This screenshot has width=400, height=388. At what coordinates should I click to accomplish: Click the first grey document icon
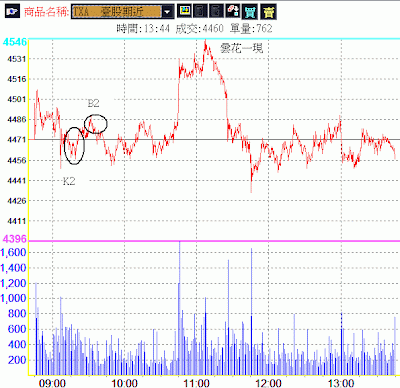pos(200,11)
